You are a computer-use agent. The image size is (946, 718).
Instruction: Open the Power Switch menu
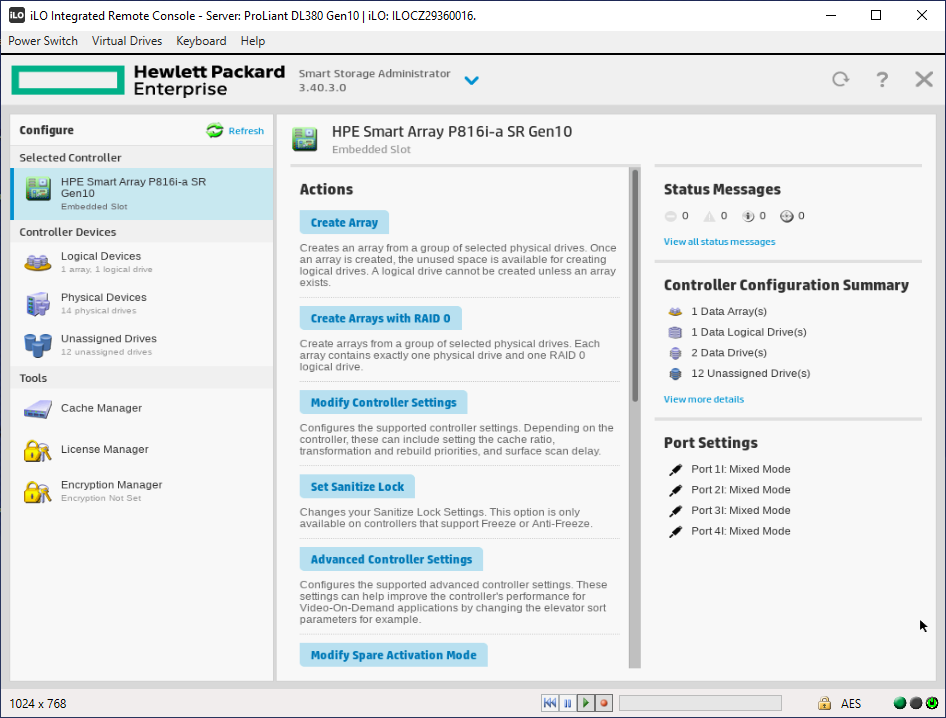(x=43, y=41)
